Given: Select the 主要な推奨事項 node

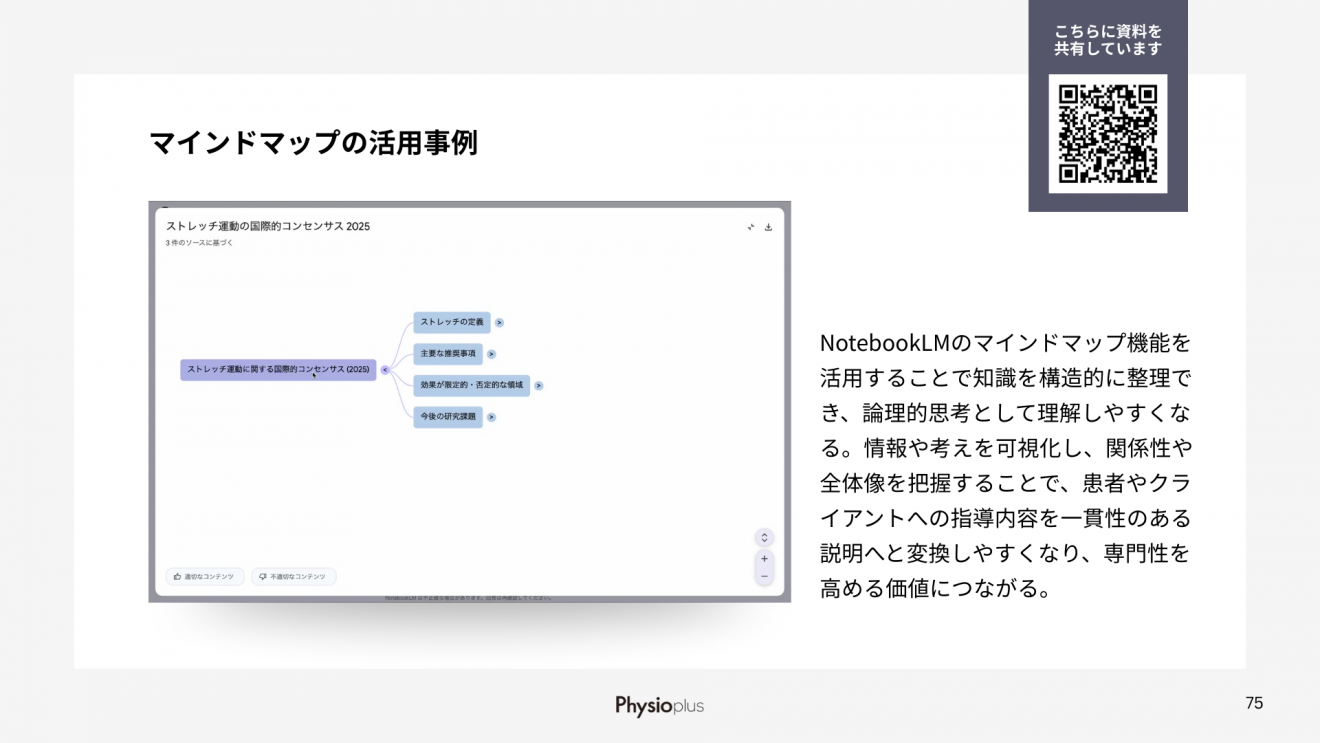Looking at the screenshot, I should (447, 354).
